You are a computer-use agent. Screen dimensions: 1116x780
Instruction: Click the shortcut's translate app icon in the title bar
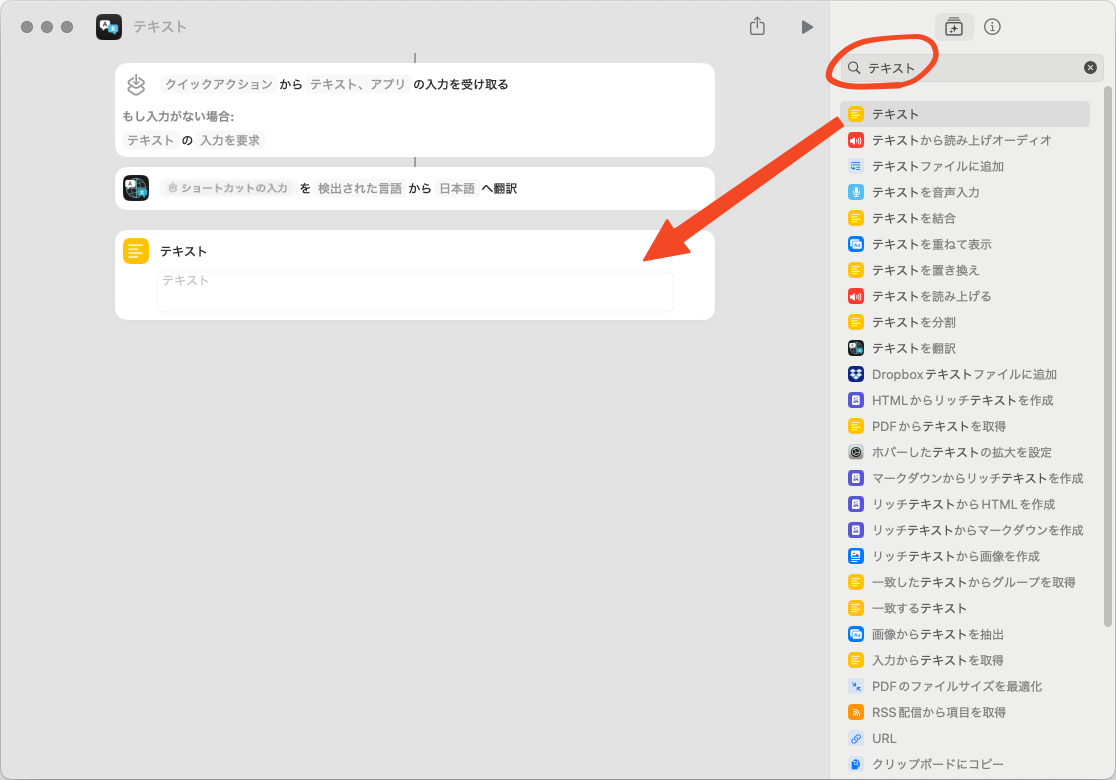(109, 27)
